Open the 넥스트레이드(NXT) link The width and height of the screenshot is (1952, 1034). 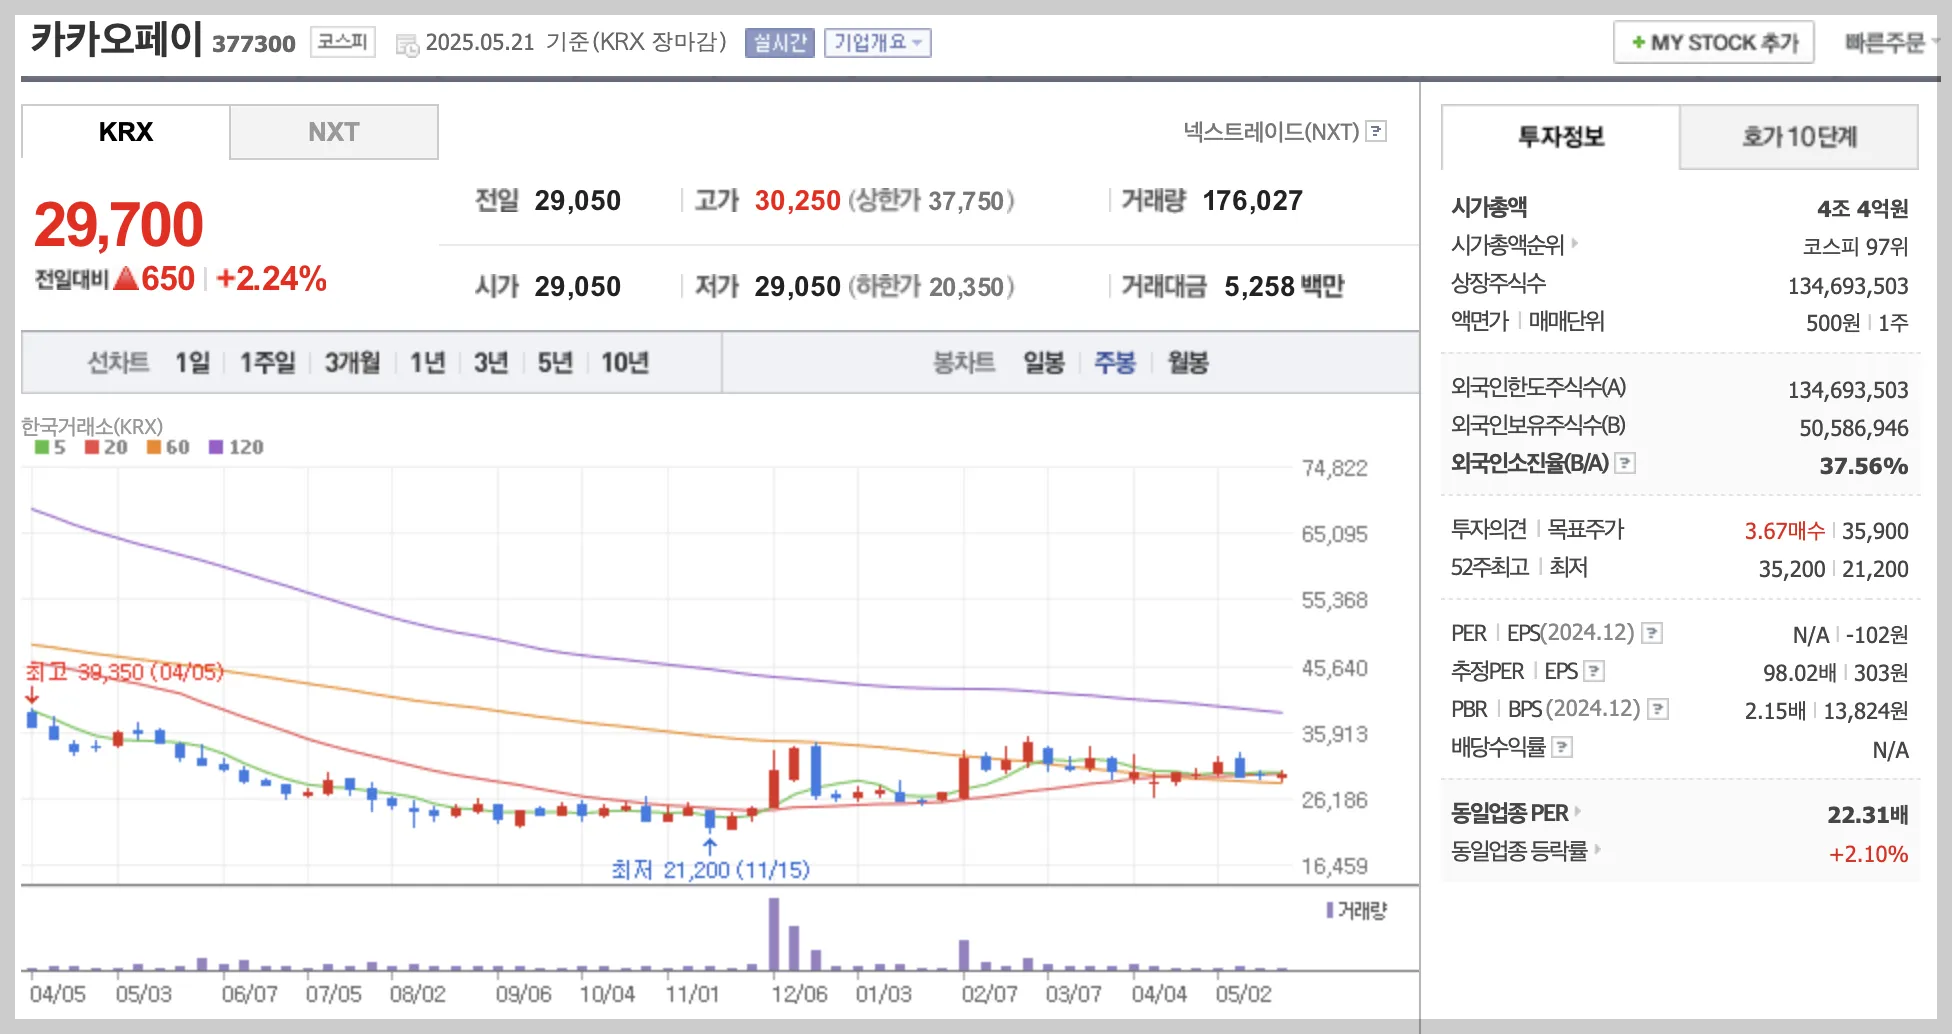pos(1271,131)
